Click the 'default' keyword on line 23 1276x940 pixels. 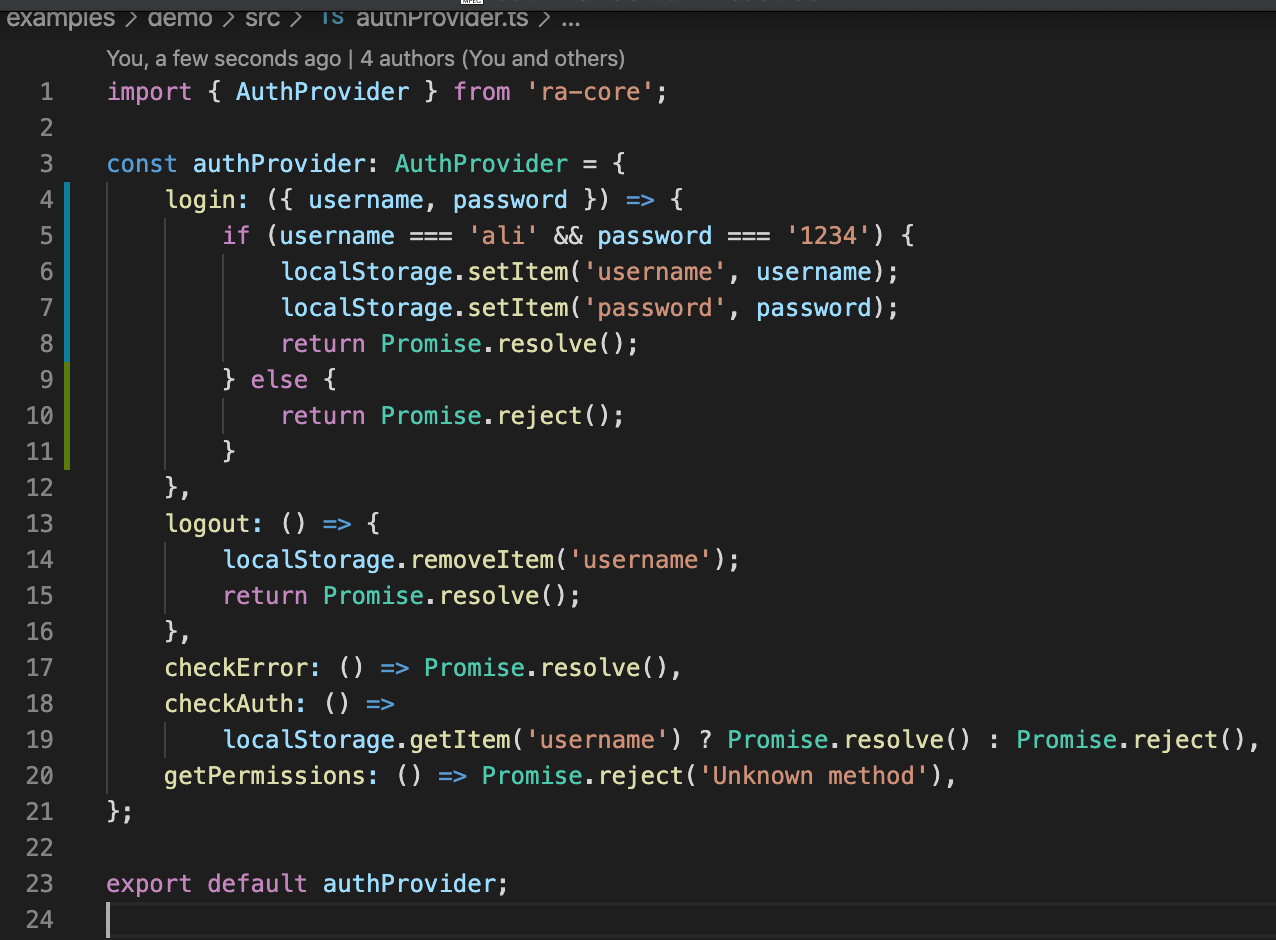tap(258, 884)
